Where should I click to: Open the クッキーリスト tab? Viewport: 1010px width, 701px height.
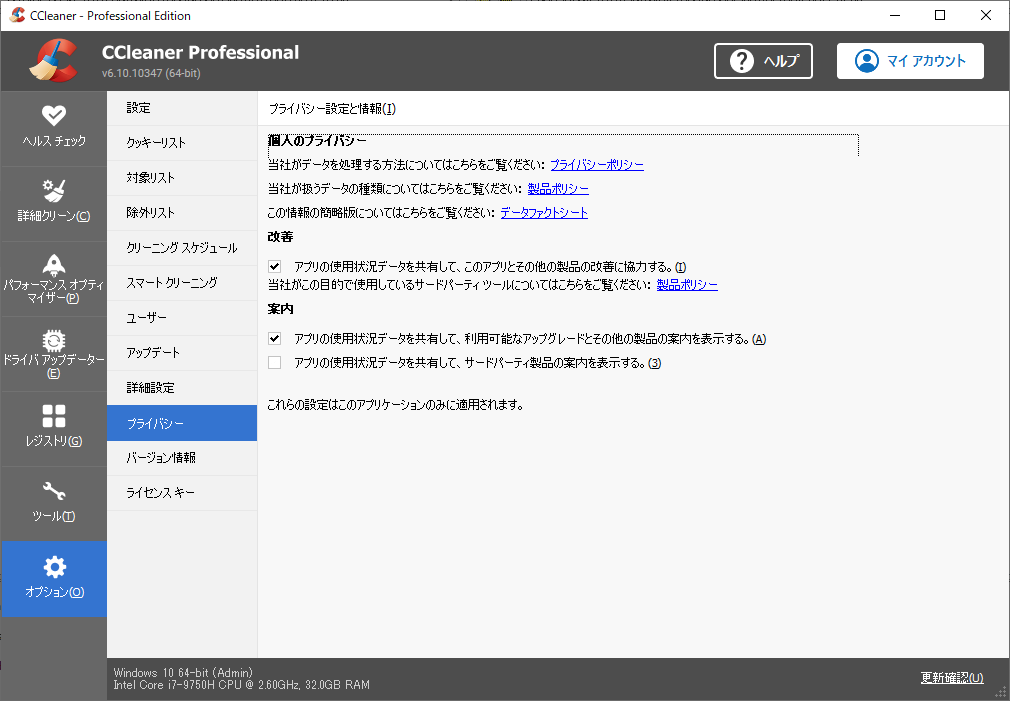pyautogui.click(x=182, y=142)
